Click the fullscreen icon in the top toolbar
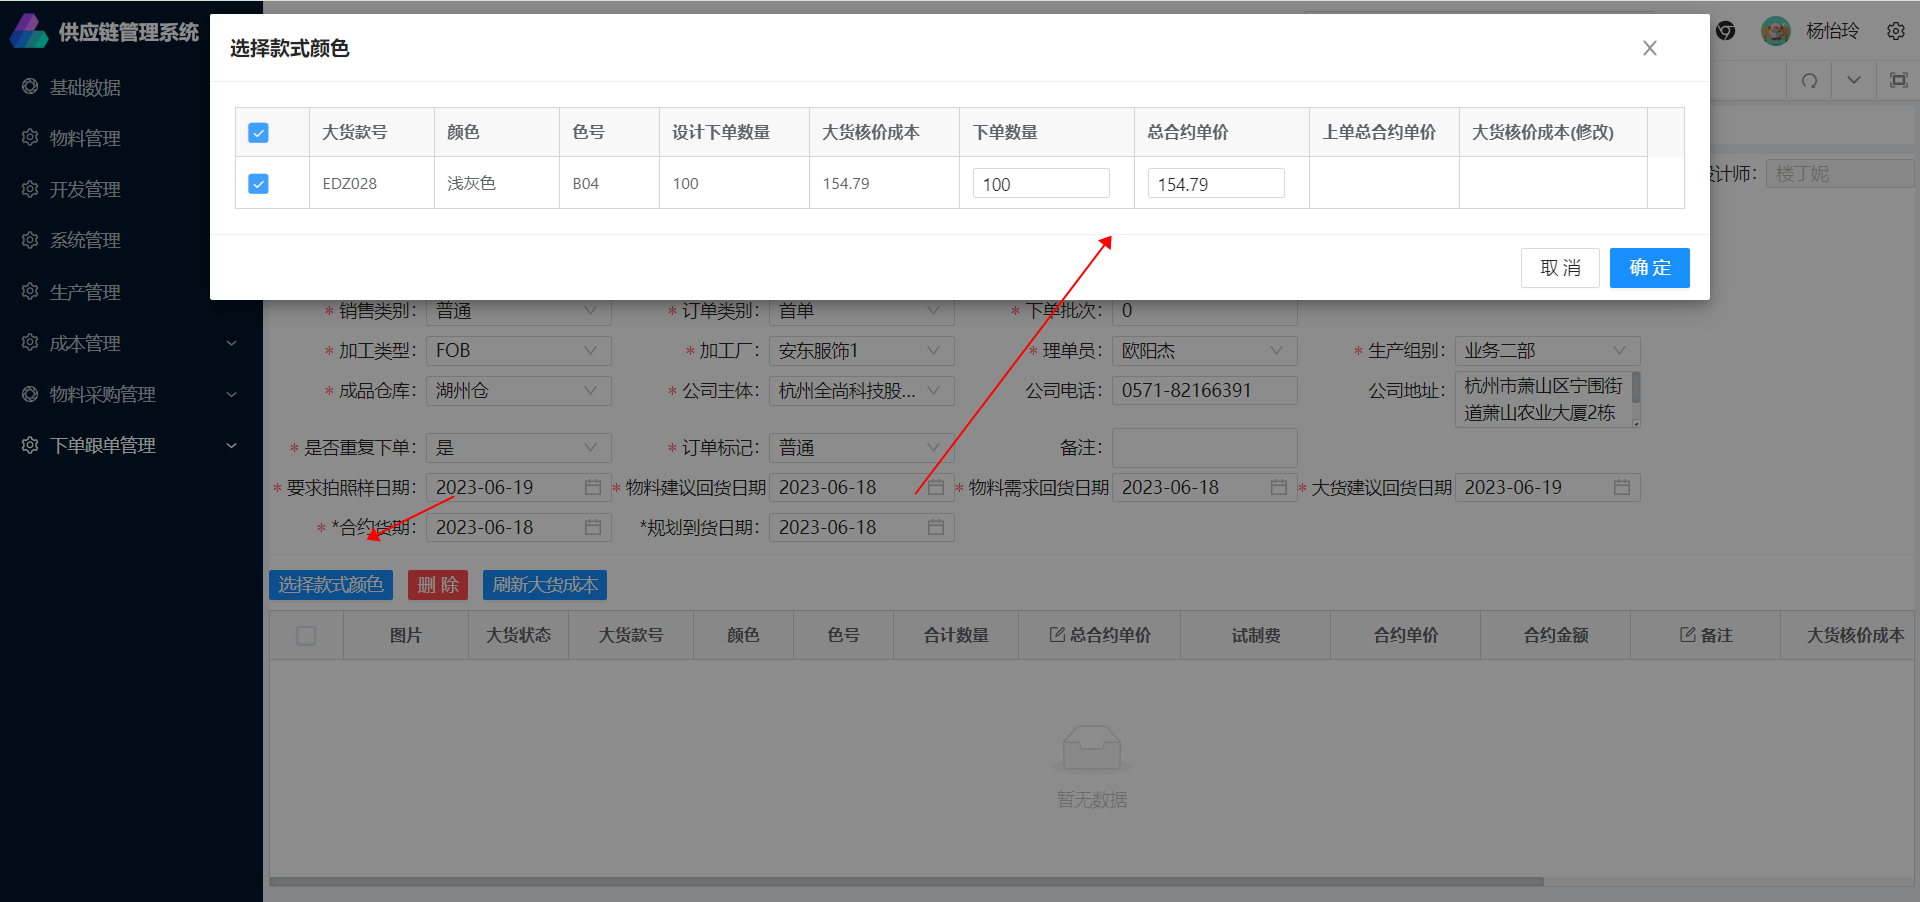Viewport: 1920px width, 902px height. (1898, 81)
